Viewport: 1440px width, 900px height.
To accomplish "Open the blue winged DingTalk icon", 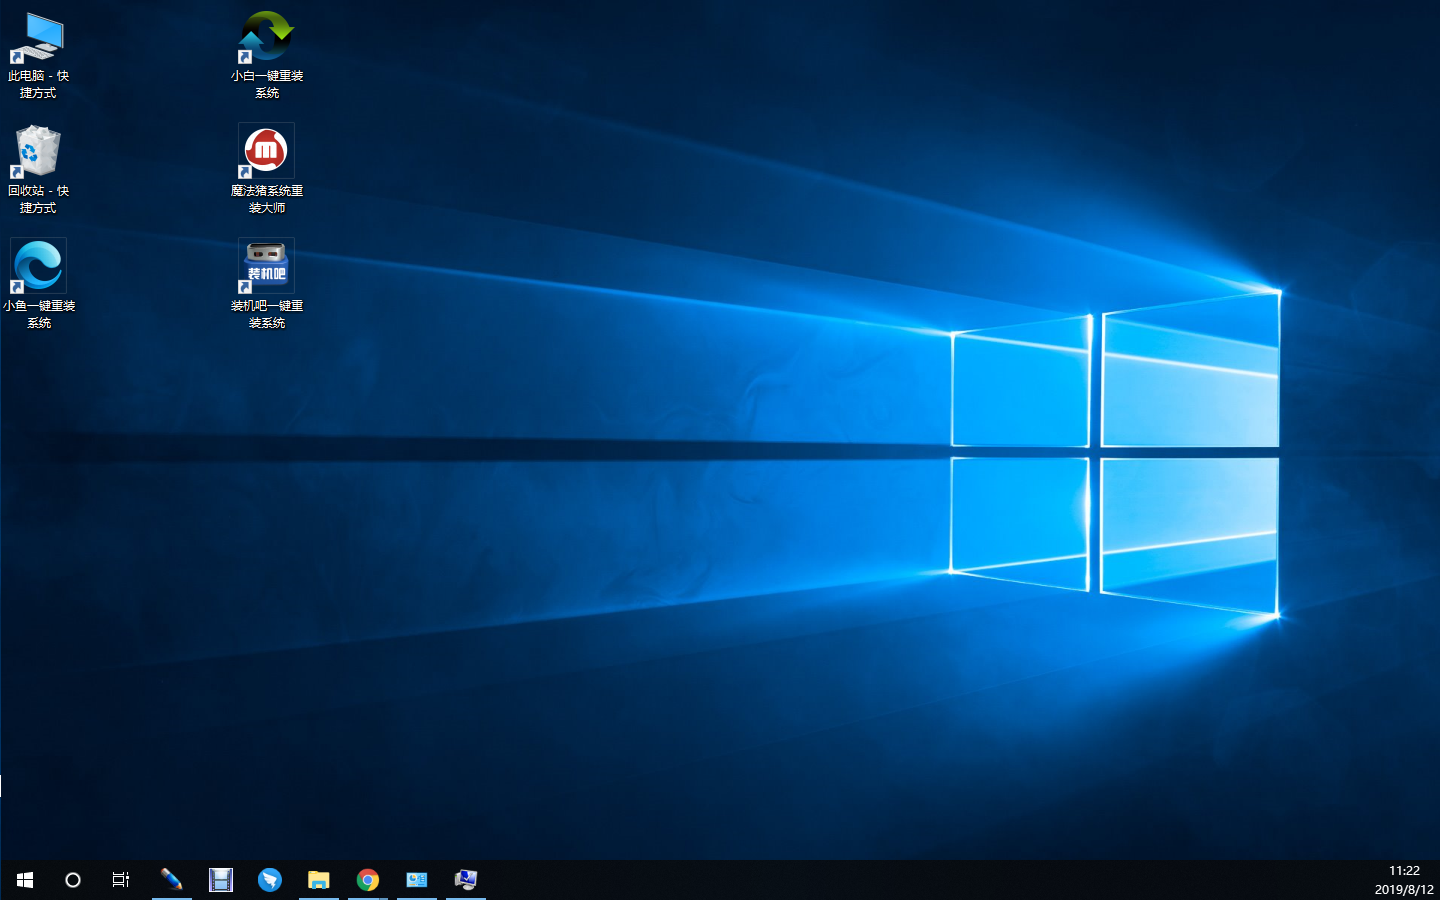I will (x=270, y=880).
